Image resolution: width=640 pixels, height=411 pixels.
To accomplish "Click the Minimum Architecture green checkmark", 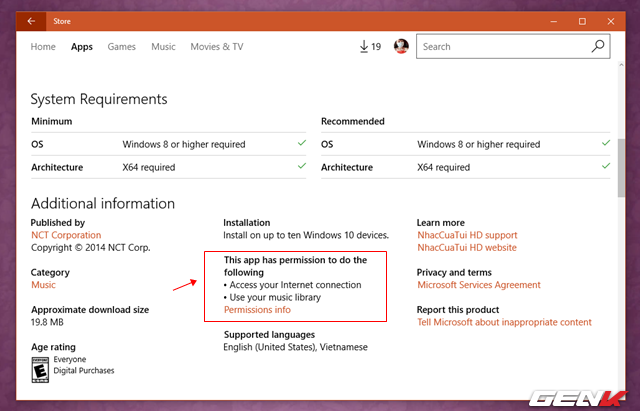I will click(x=302, y=166).
